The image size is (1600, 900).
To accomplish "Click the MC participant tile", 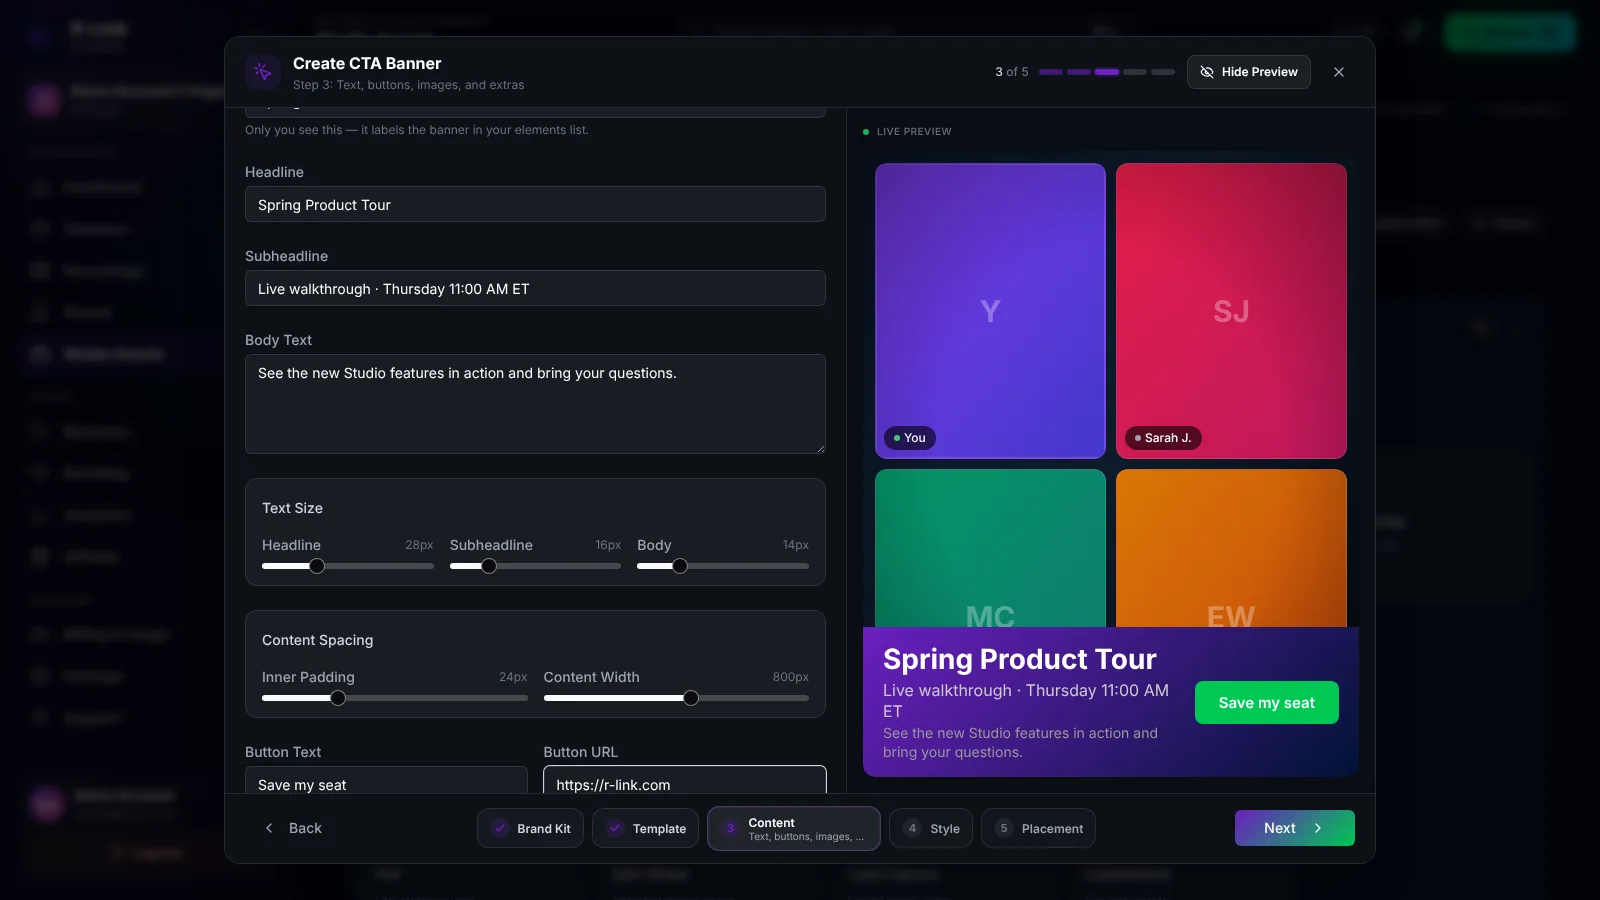I will point(990,548).
